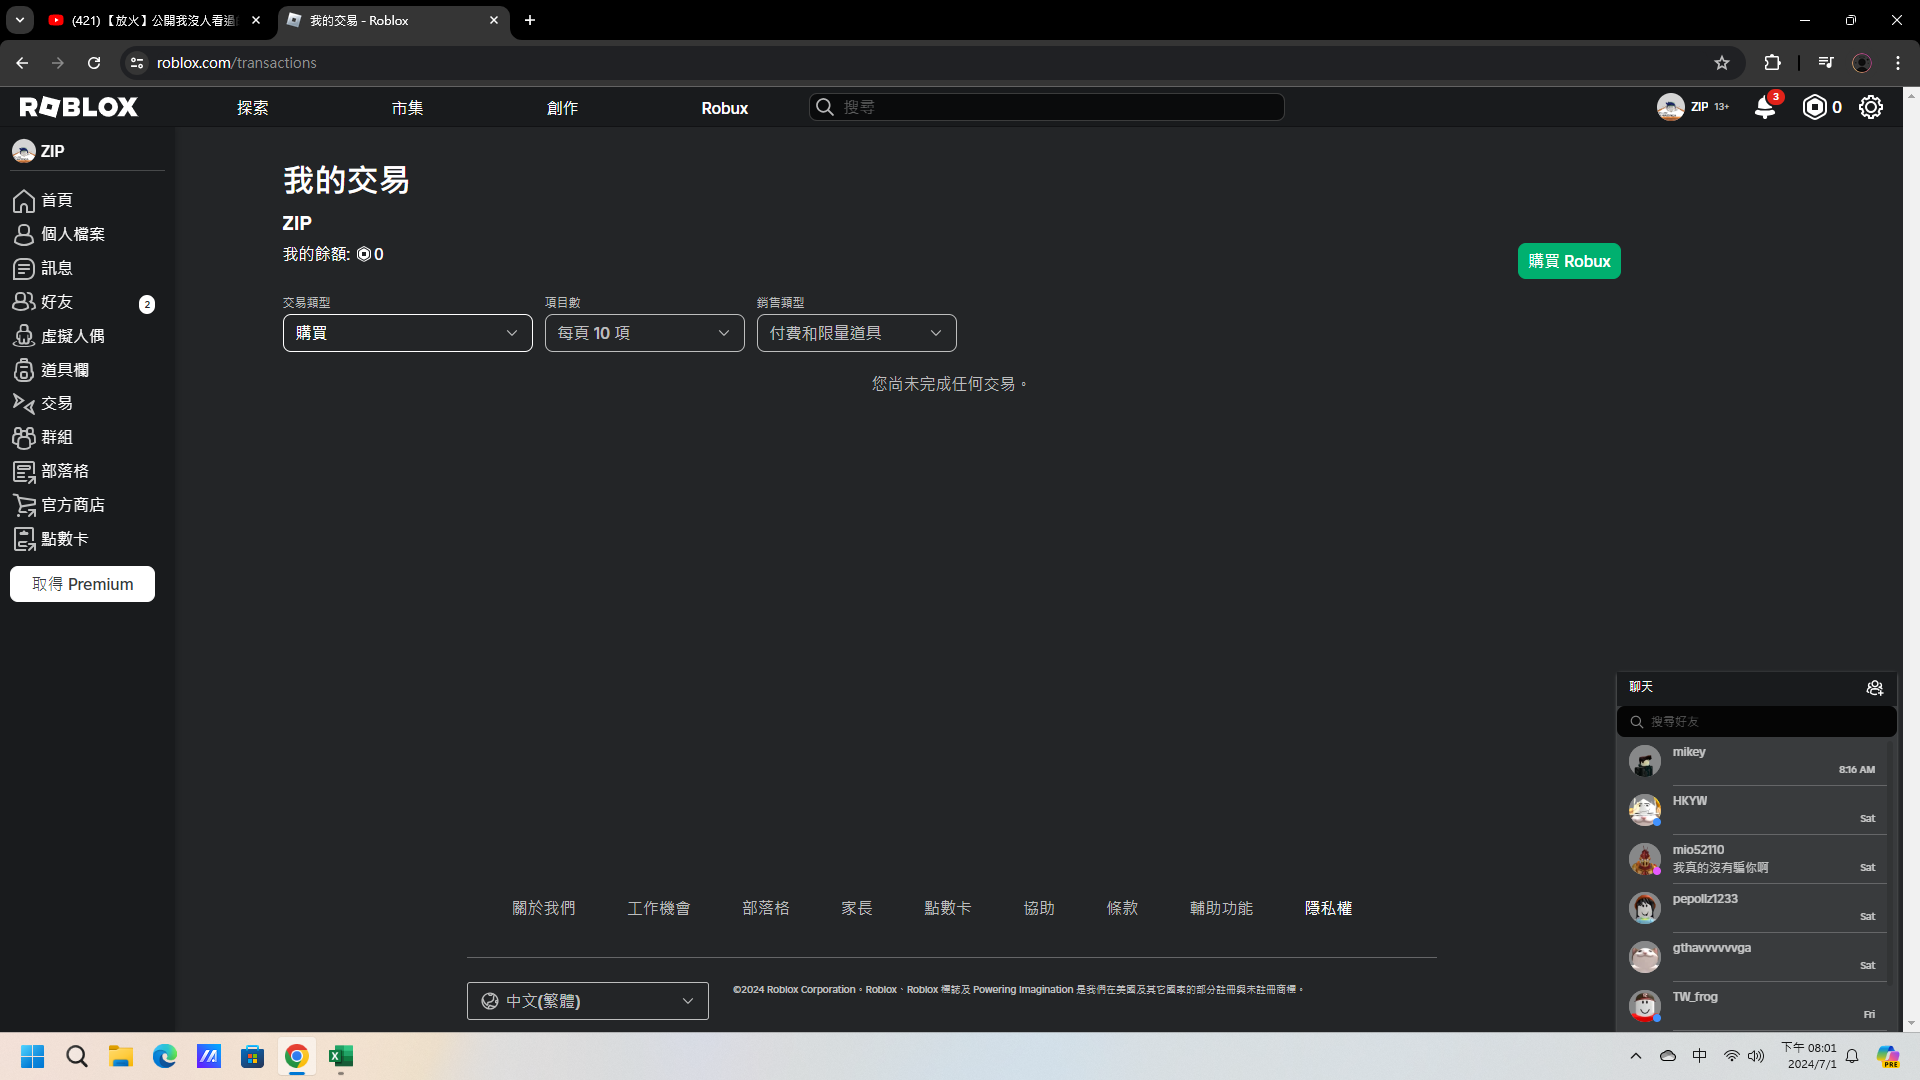Reload the page
This screenshot has height=1080, width=1920.
[94, 63]
